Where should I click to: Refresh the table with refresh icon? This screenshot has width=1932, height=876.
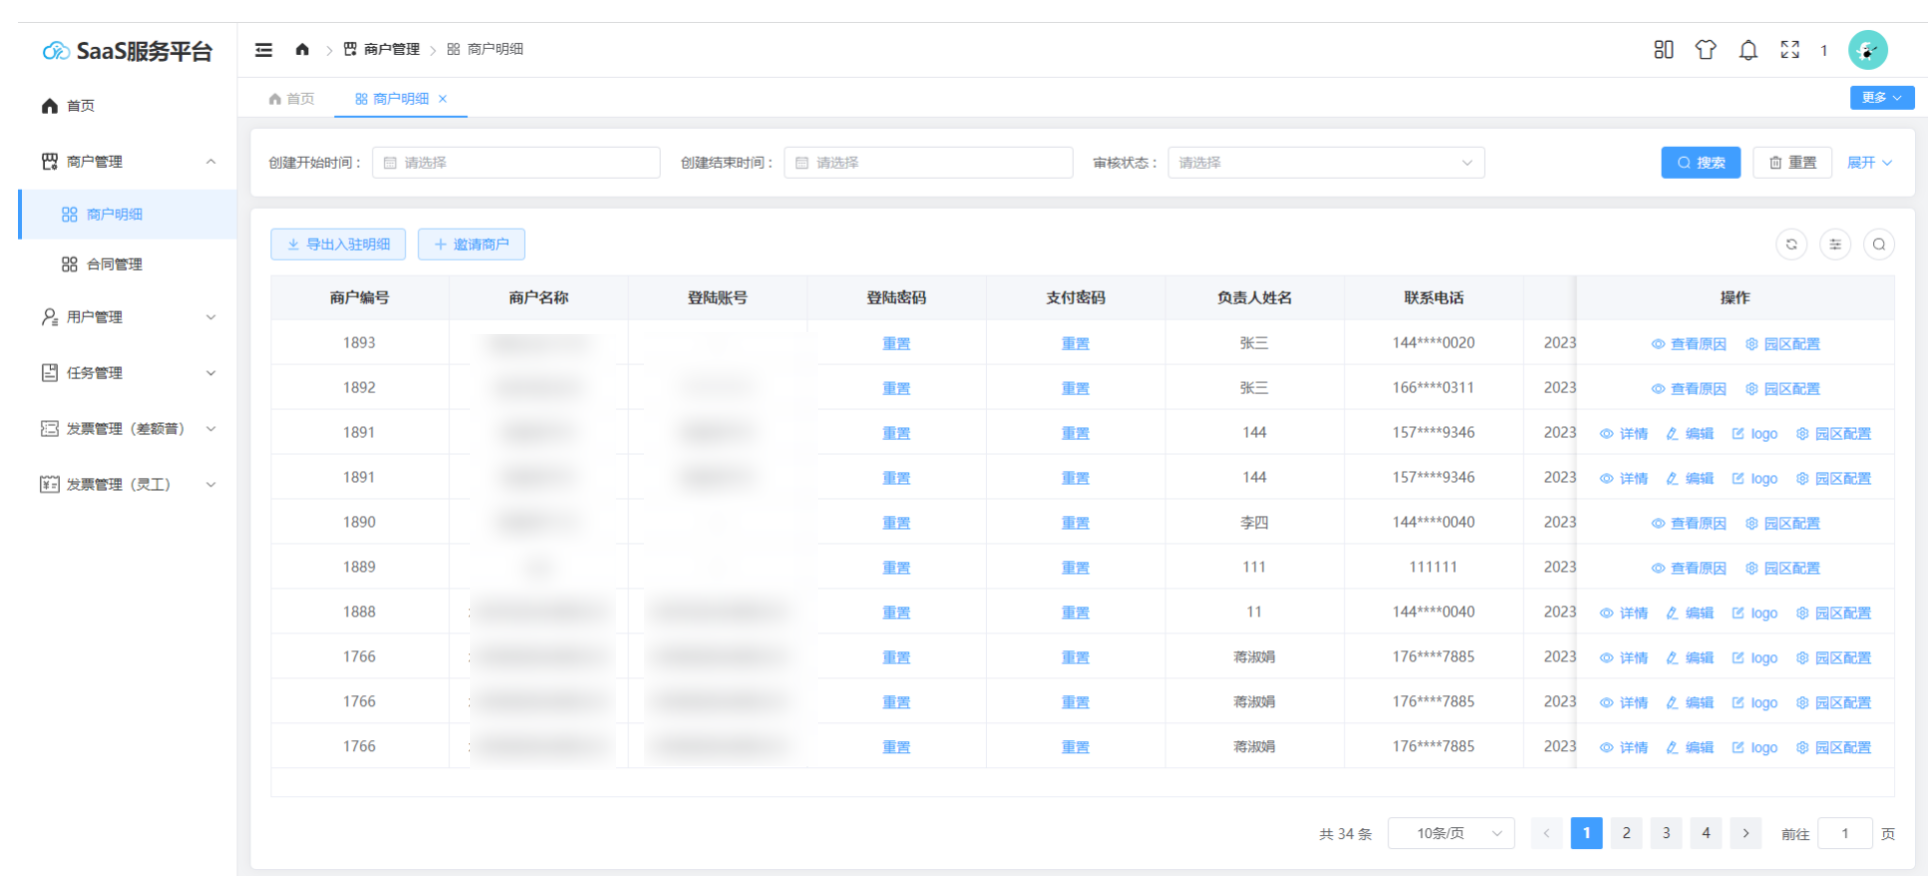click(x=1791, y=244)
